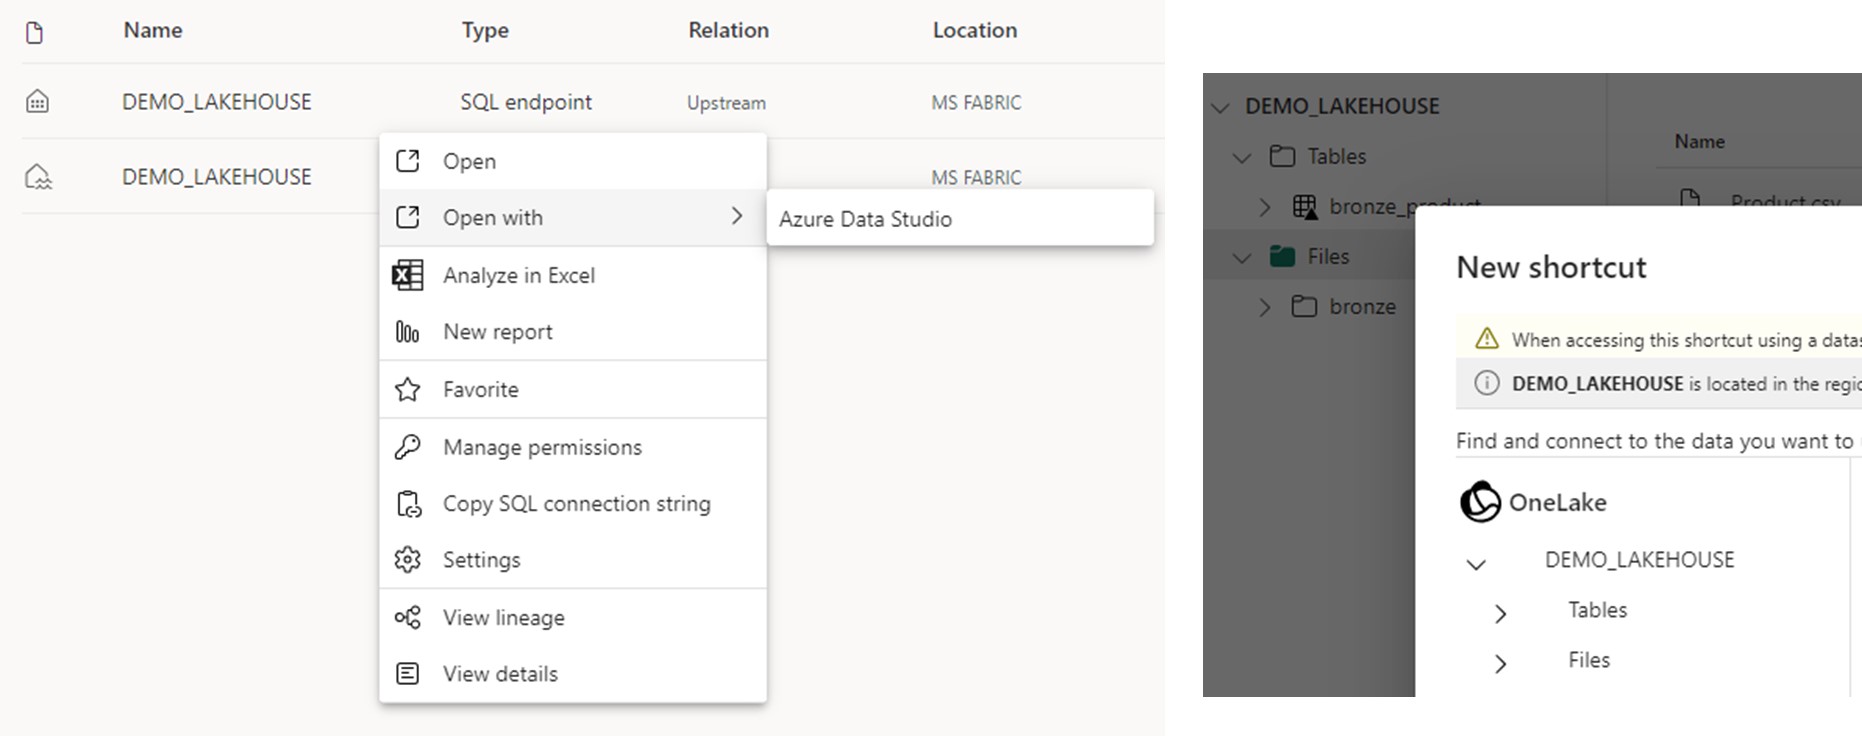
Task: Sort by the Location column header
Action: 975,30
